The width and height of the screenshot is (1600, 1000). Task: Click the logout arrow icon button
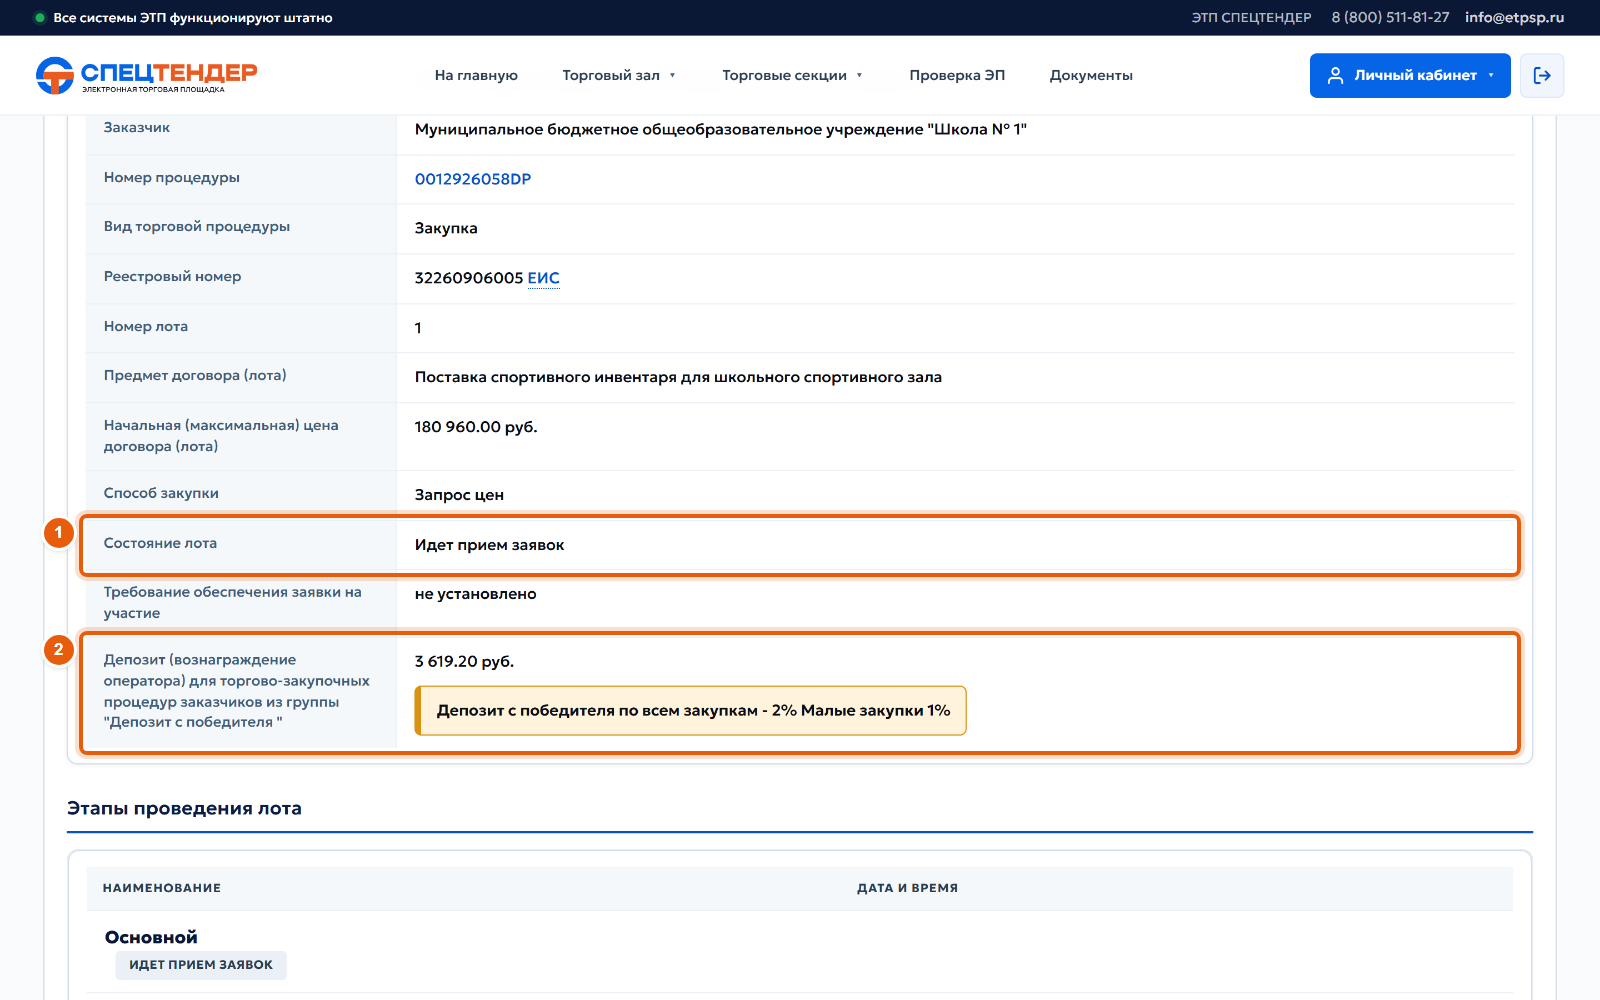[x=1542, y=75]
